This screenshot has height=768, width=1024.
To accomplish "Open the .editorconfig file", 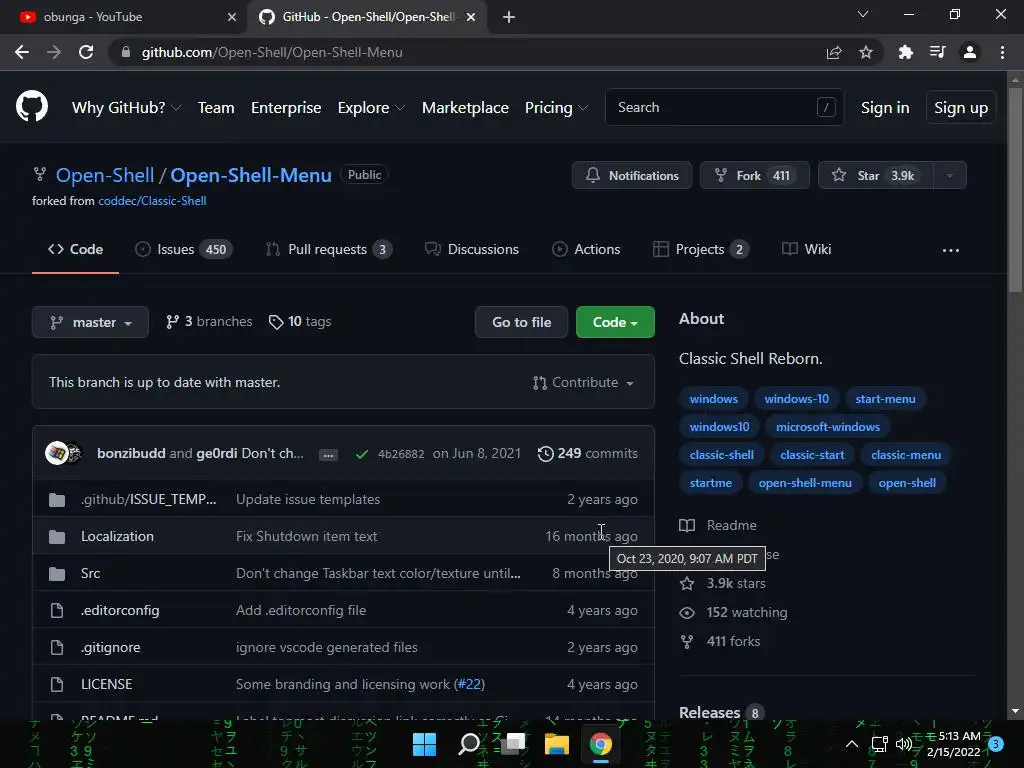I will (x=120, y=611).
